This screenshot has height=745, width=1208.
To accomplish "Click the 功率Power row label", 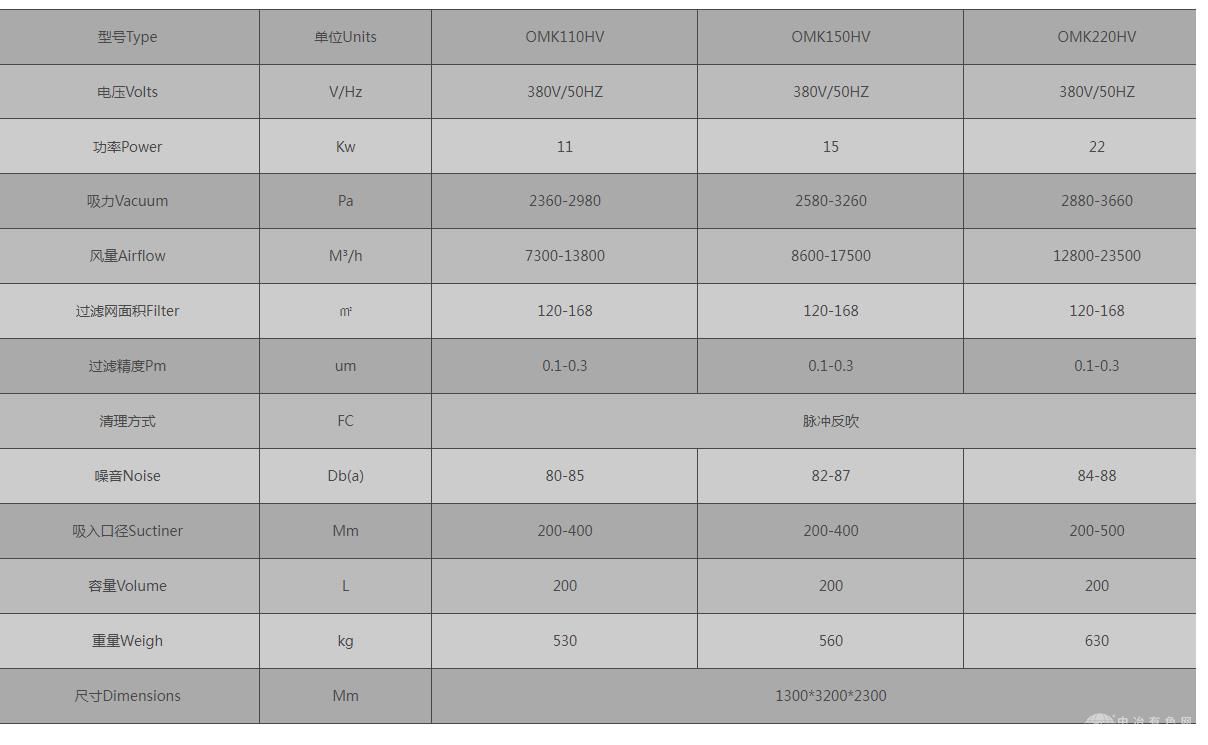I will click(x=129, y=147).
